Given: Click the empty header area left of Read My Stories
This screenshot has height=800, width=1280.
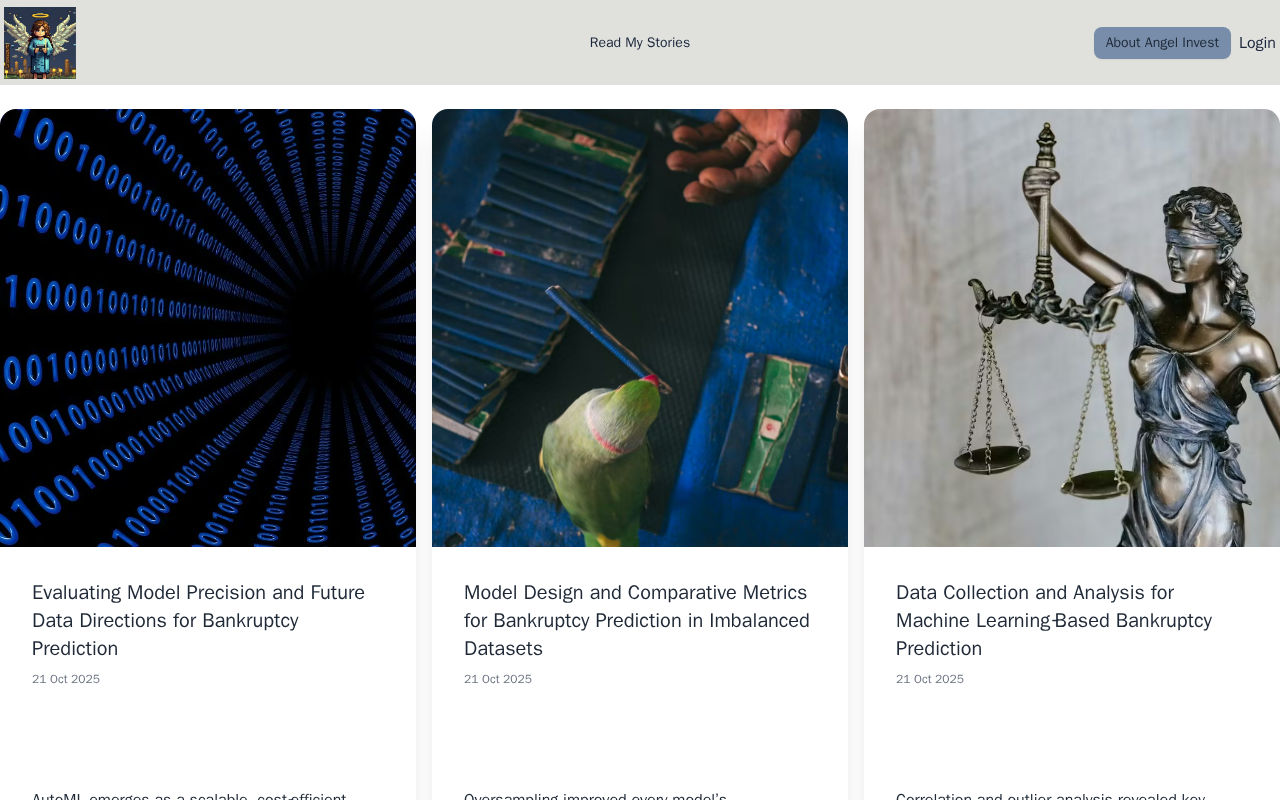Looking at the screenshot, I should click(330, 43).
